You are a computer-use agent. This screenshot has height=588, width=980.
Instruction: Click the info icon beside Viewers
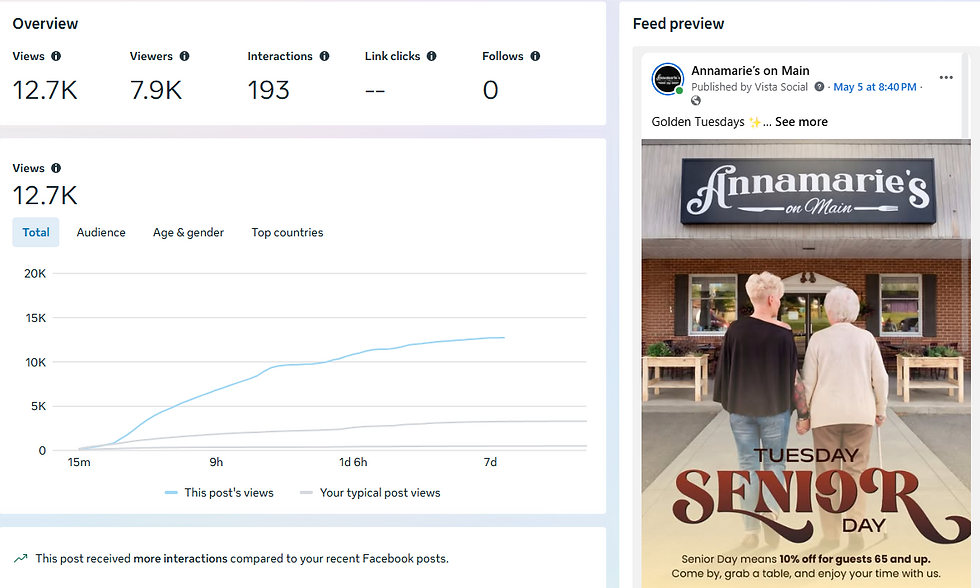point(184,56)
